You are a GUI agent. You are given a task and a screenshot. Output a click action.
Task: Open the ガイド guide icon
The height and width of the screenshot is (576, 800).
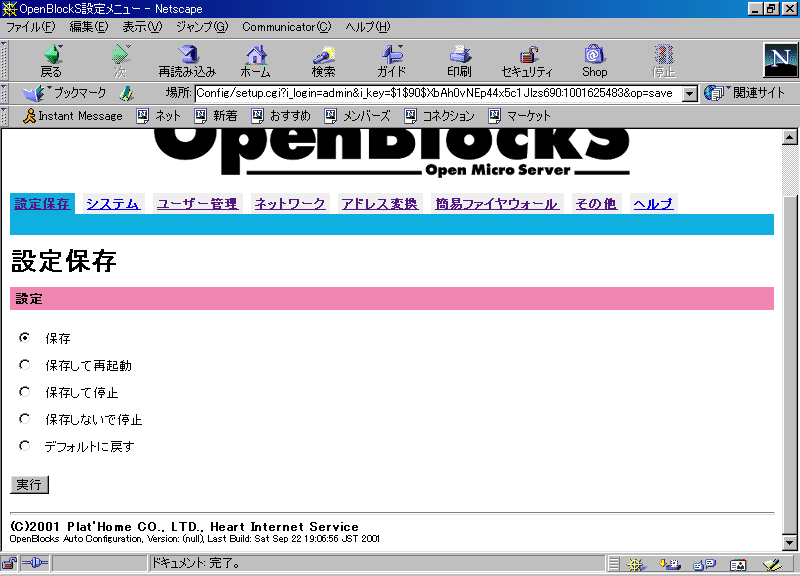point(391,61)
